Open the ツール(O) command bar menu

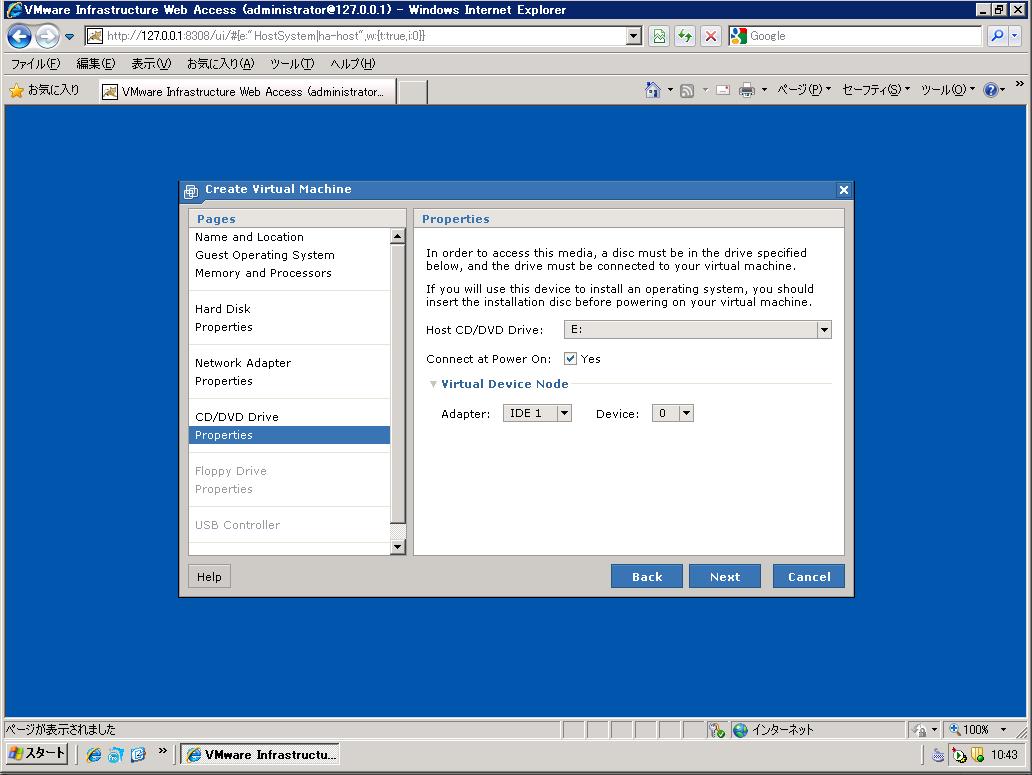click(x=948, y=89)
